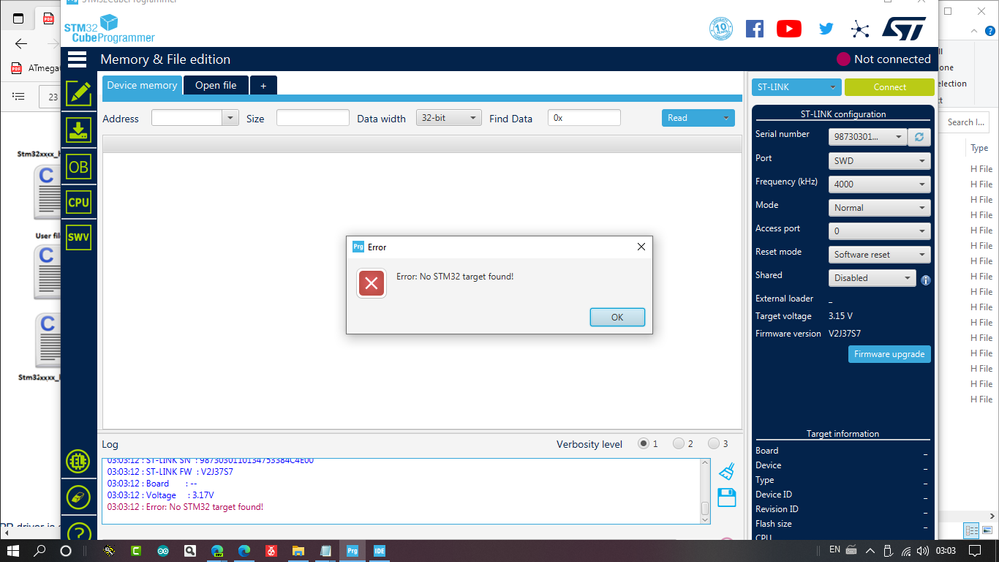Image resolution: width=999 pixels, height=562 pixels.
Task: Click OK in the Error dialog
Action: coord(617,317)
